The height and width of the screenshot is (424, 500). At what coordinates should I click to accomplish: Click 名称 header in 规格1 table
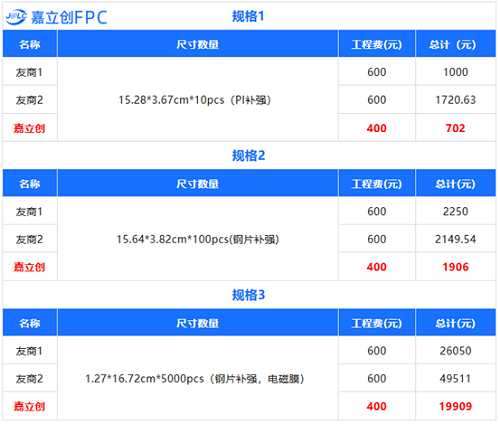pos(30,44)
